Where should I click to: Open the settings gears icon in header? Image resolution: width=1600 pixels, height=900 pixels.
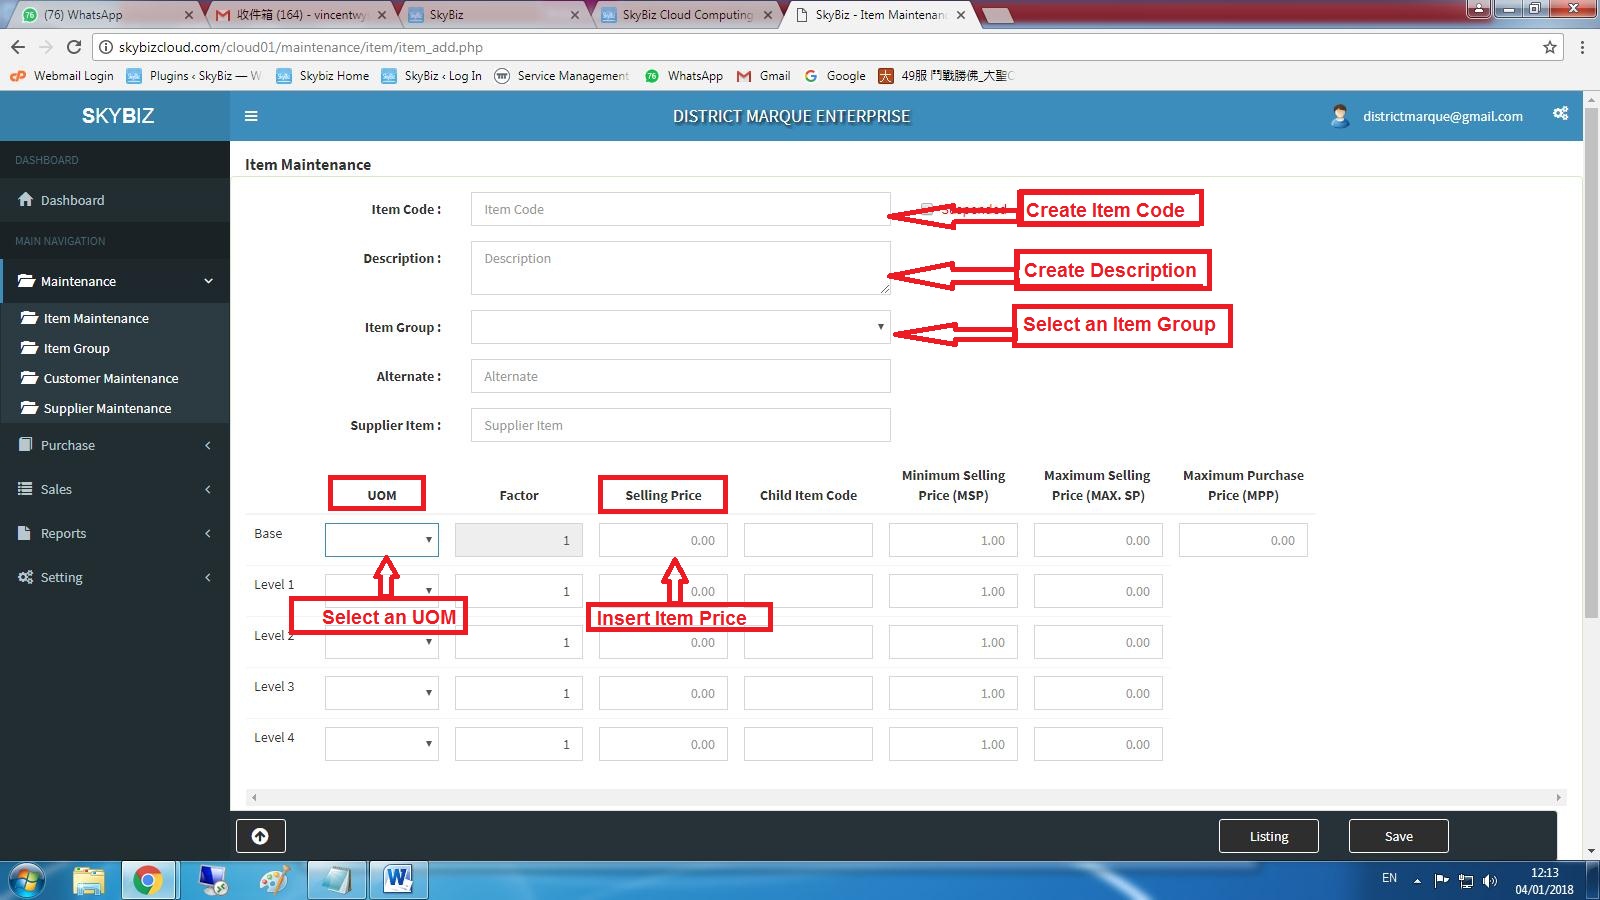[x=1560, y=114]
